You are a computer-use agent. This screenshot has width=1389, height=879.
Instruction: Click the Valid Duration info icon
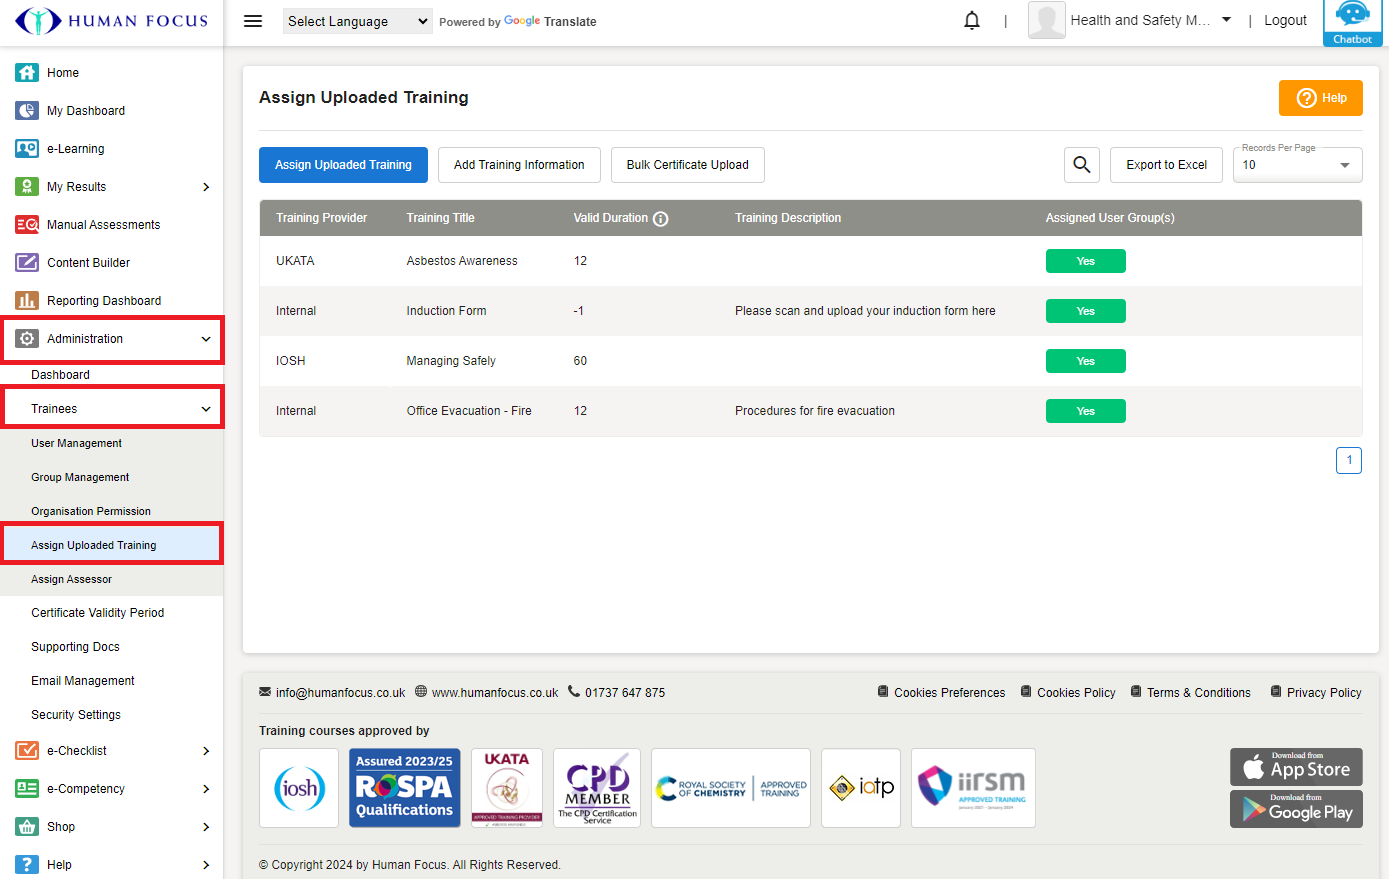(x=661, y=219)
